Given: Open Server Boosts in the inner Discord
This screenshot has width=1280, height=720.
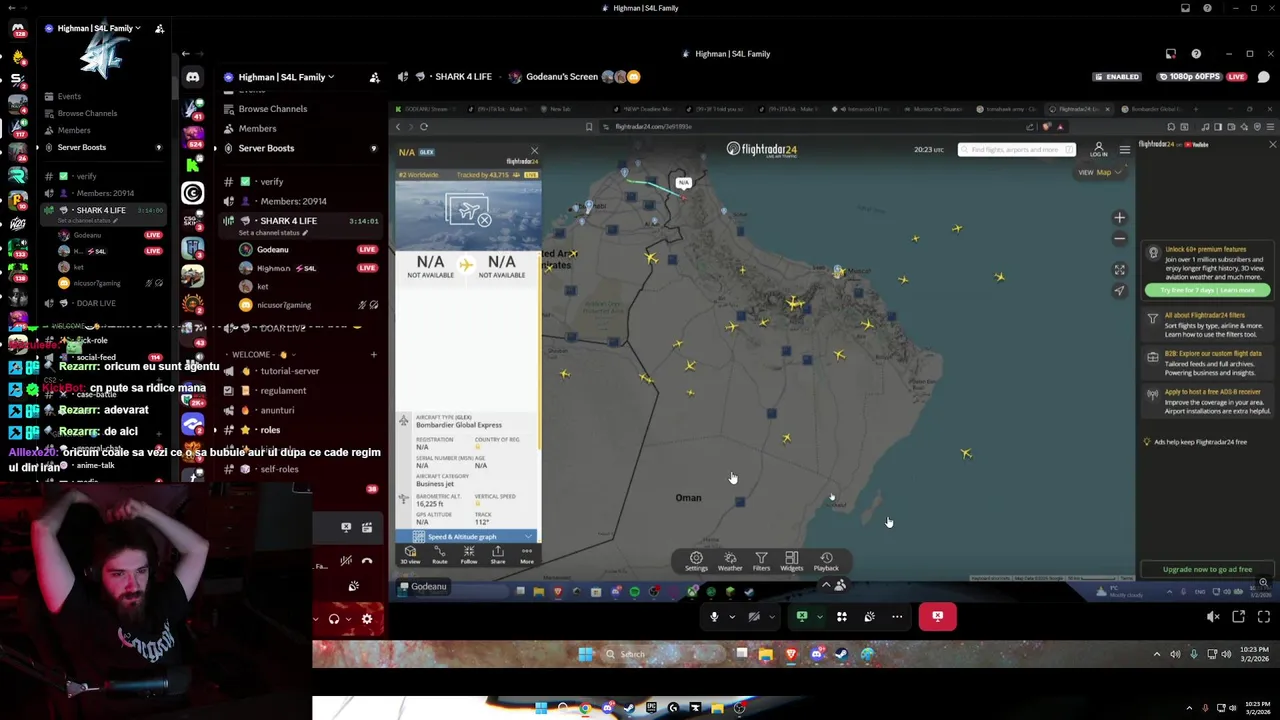Looking at the screenshot, I should coord(266,148).
